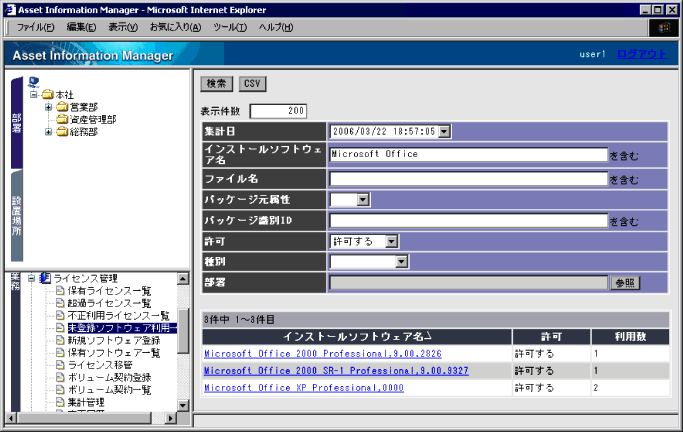Open the 許可 dropdown showing 許可する
The width and height of the screenshot is (683, 432).
tap(392, 241)
